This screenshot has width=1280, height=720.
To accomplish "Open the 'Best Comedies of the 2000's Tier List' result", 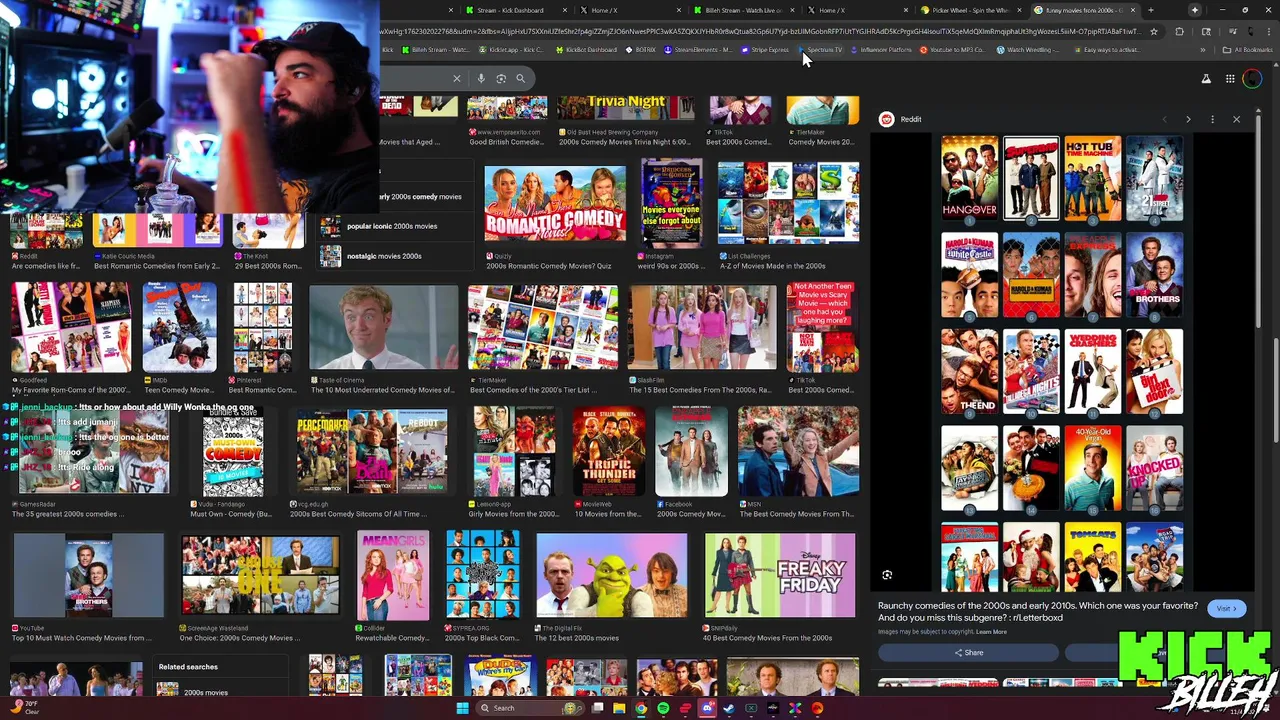I will (543, 328).
